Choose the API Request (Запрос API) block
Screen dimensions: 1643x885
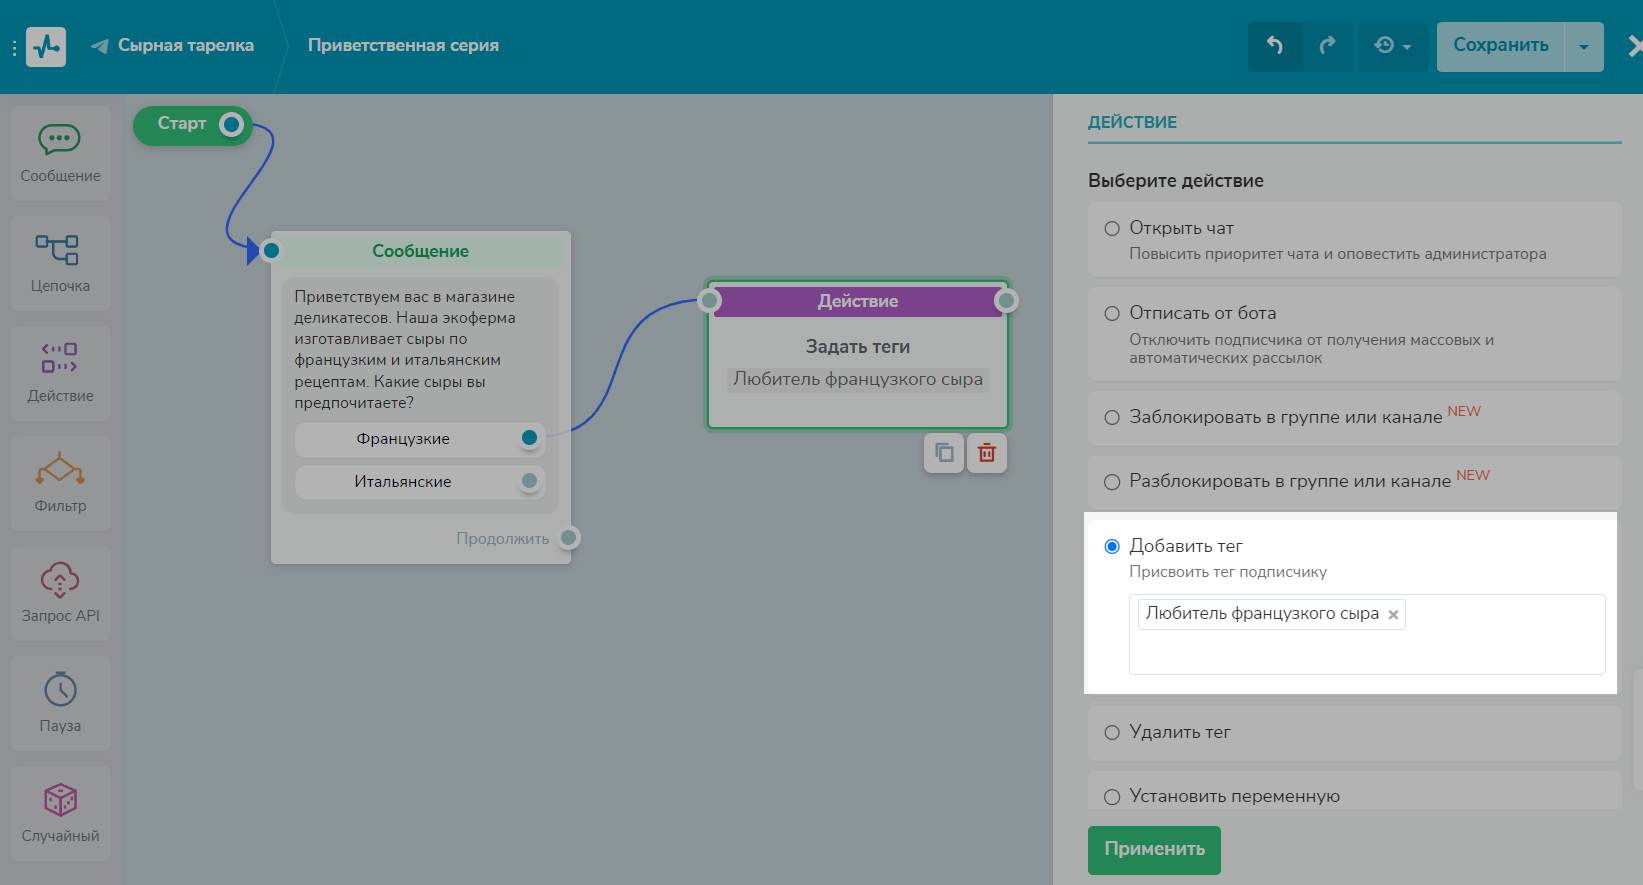60,591
